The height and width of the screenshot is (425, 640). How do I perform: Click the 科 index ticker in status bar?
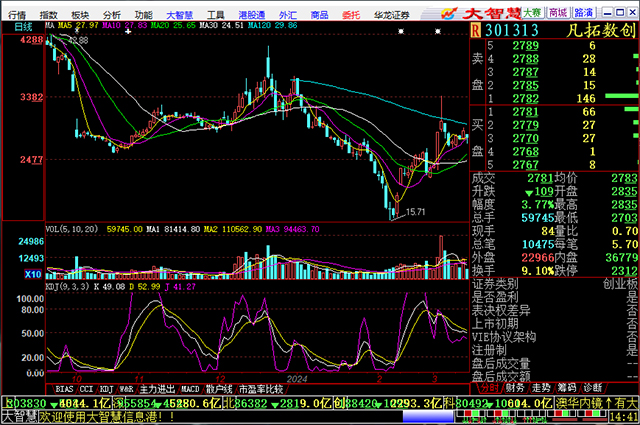click(x=499, y=404)
